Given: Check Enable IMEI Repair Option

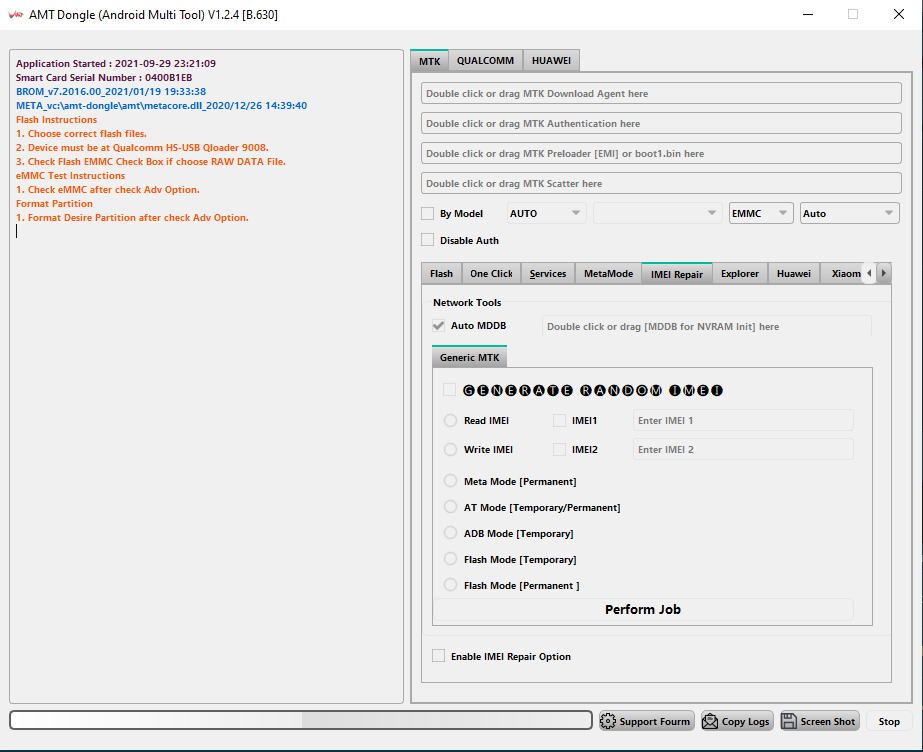Looking at the screenshot, I should (x=439, y=656).
